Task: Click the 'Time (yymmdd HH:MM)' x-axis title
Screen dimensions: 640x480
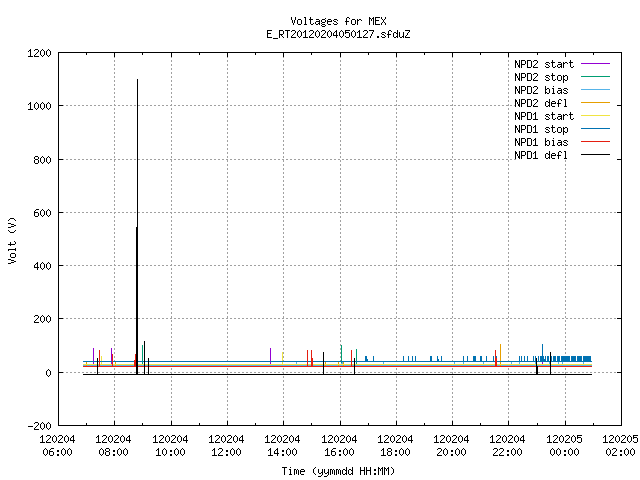Action: [338, 471]
